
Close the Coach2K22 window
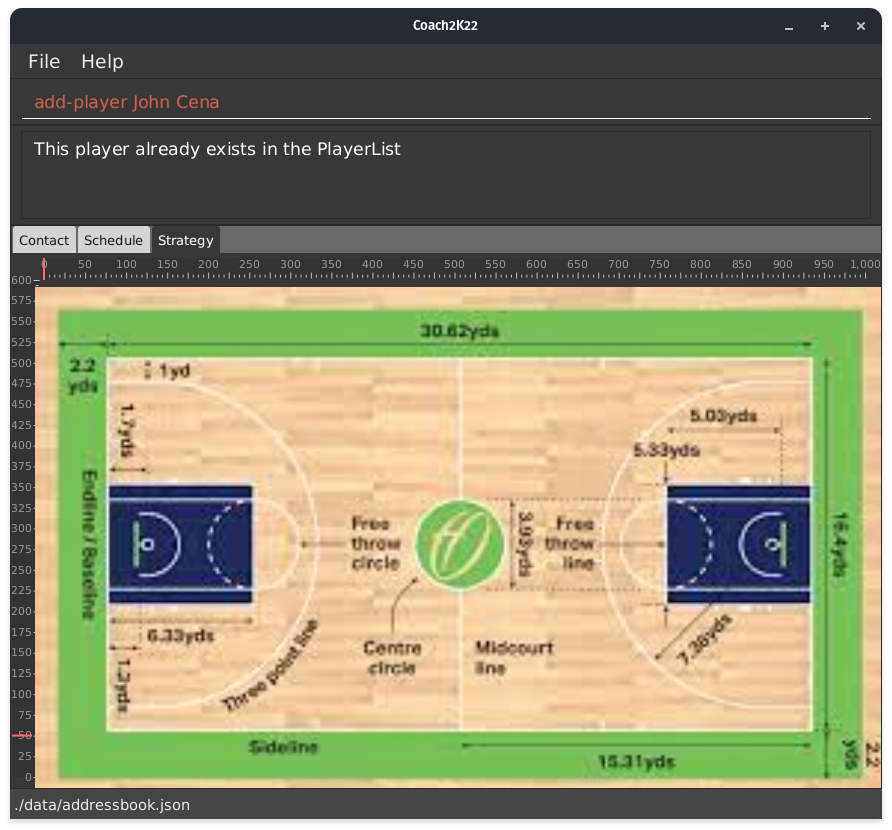[861, 26]
